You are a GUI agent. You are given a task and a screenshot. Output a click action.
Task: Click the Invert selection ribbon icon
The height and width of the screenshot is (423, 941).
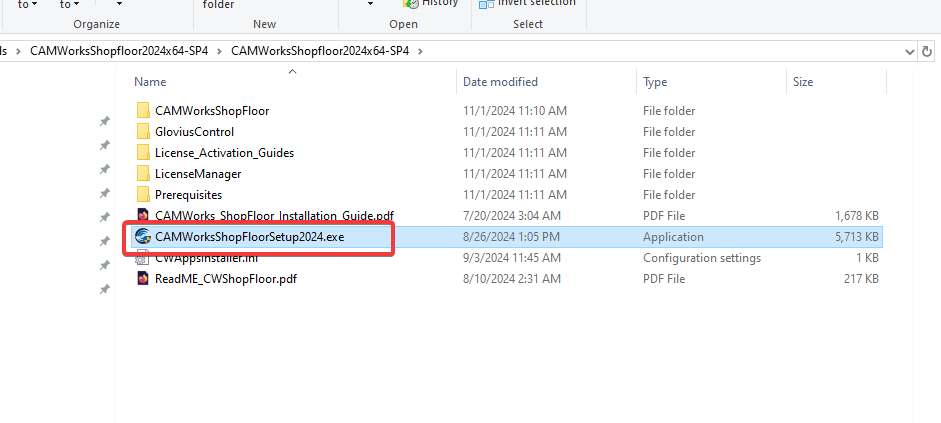(x=486, y=4)
